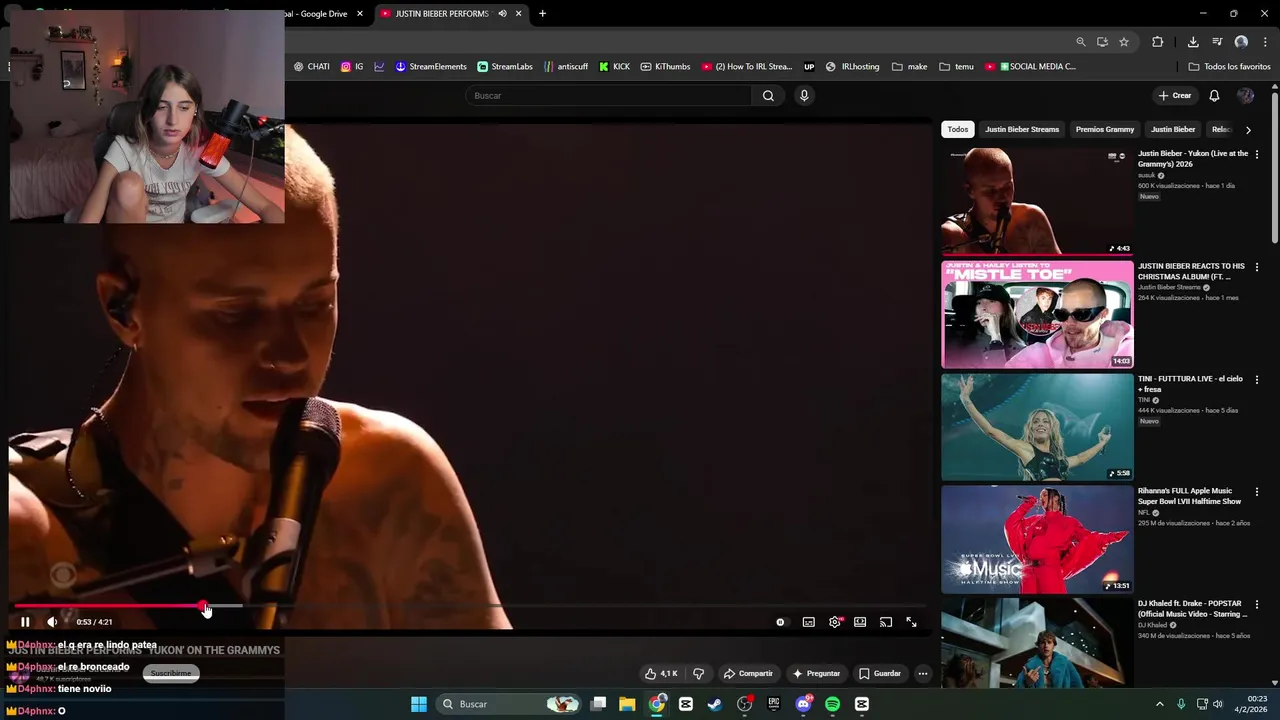
Task: Open the MISTLE TOE reaction thumbnail
Action: [x=1037, y=314]
